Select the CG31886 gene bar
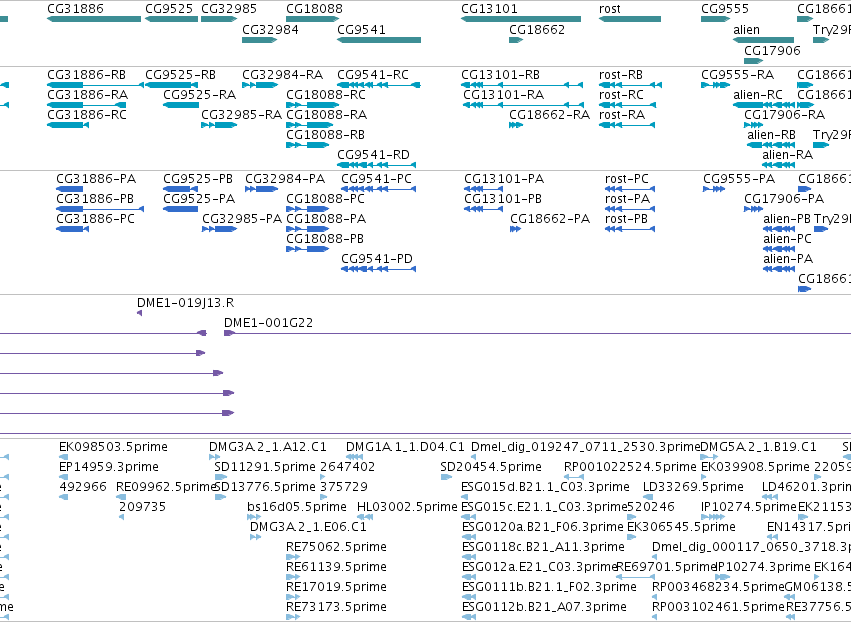Screen dimensions: 851x622 (94, 19)
